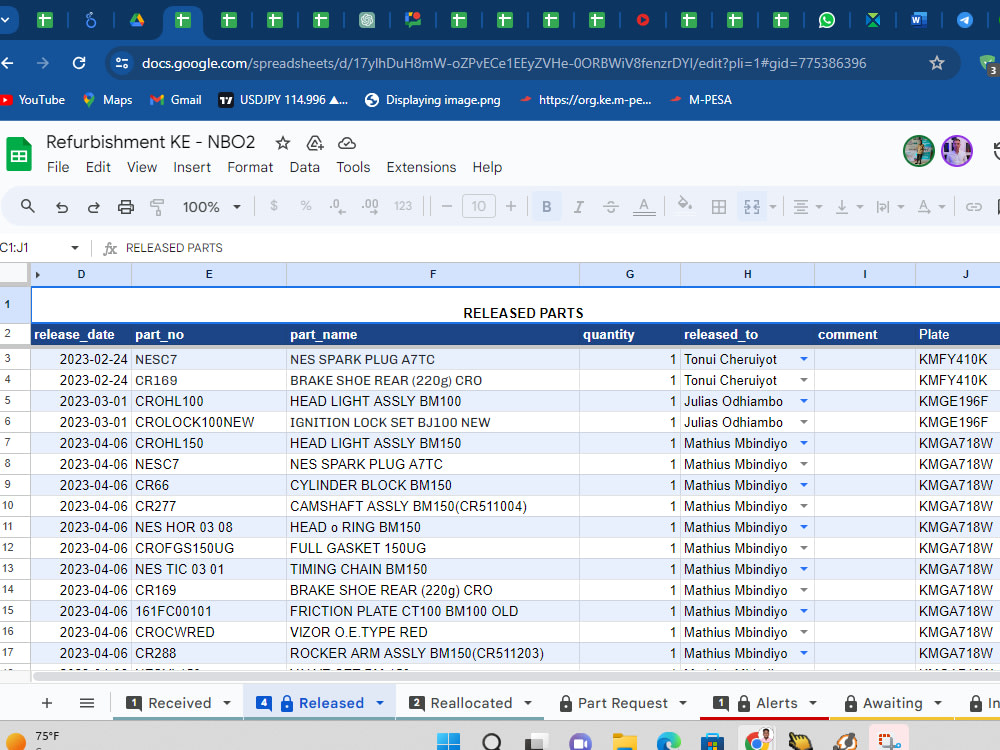Screen dimensions: 1000x750
Task: Open the search menus magnifier icon
Action: [27, 206]
